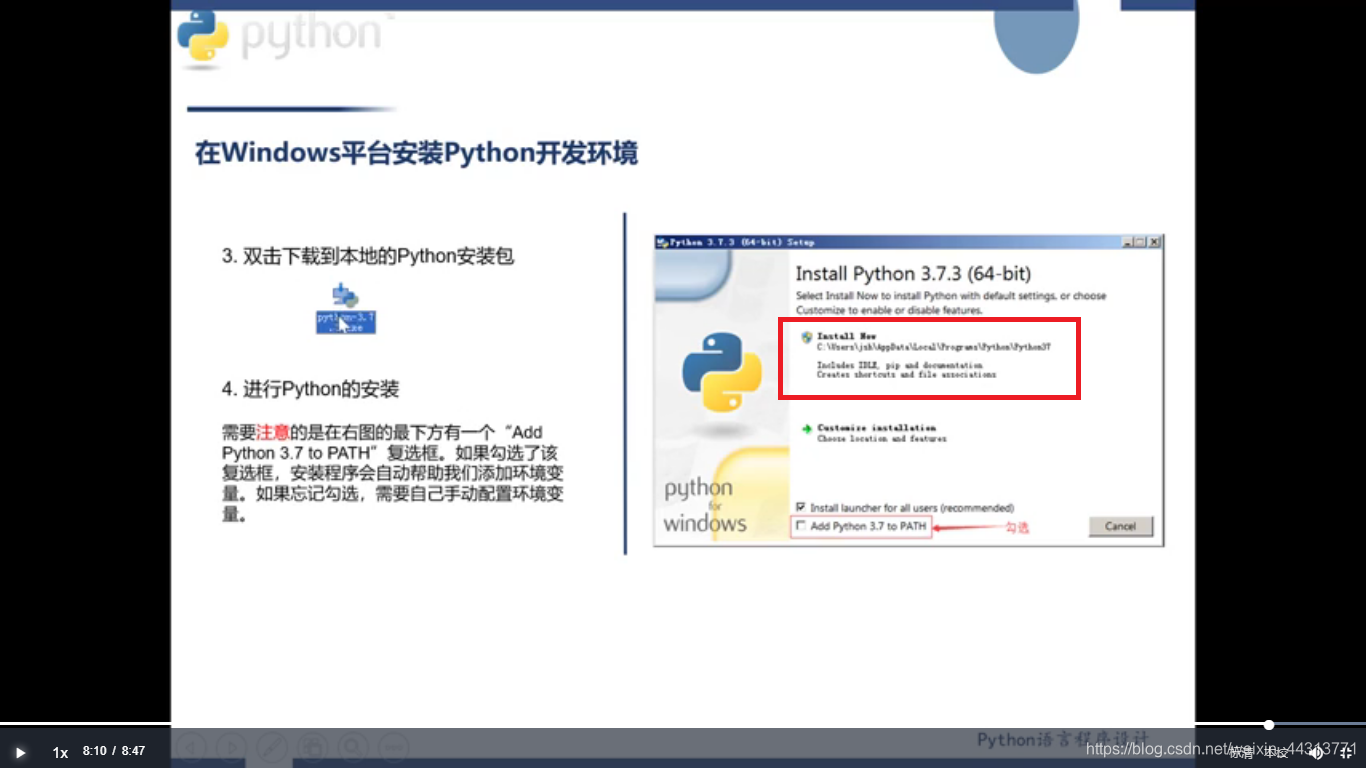Check the Add Python 3.7 to PATH checkbox
1366x768 pixels.
click(x=800, y=525)
